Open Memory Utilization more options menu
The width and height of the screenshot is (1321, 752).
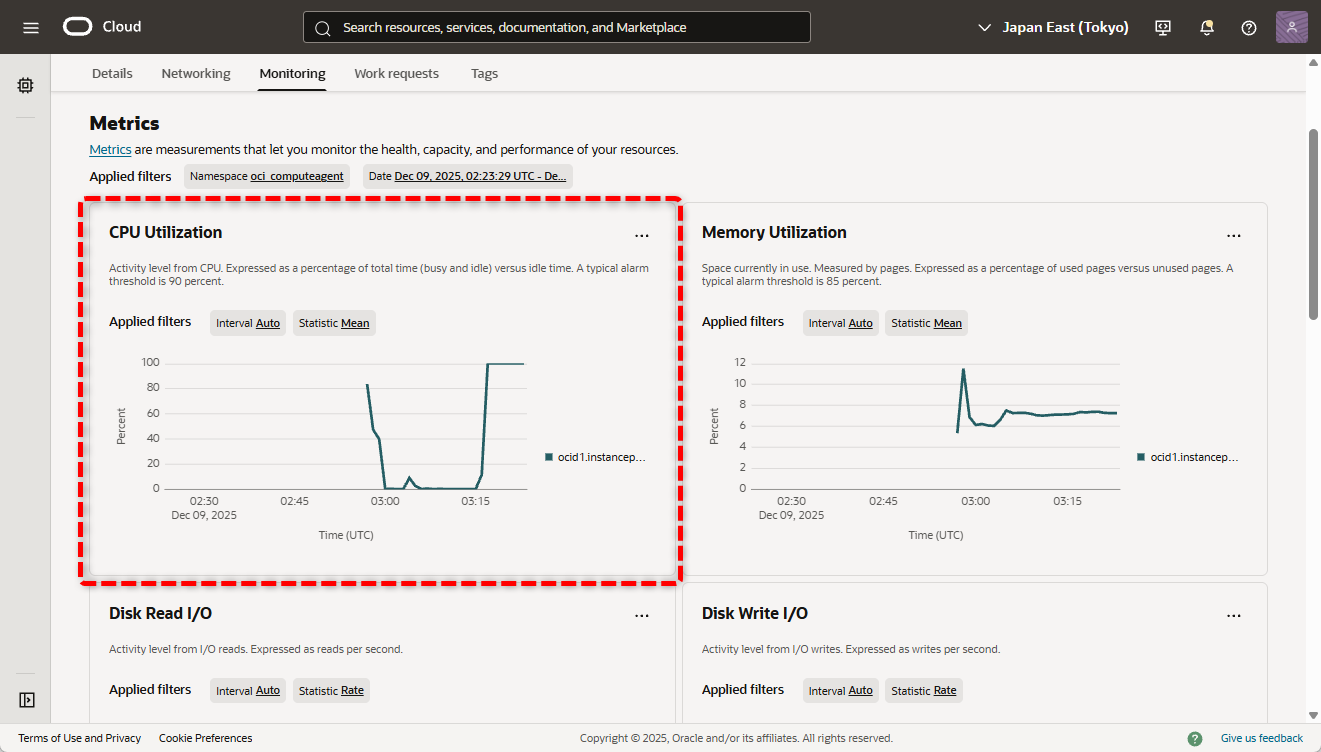point(1234,235)
